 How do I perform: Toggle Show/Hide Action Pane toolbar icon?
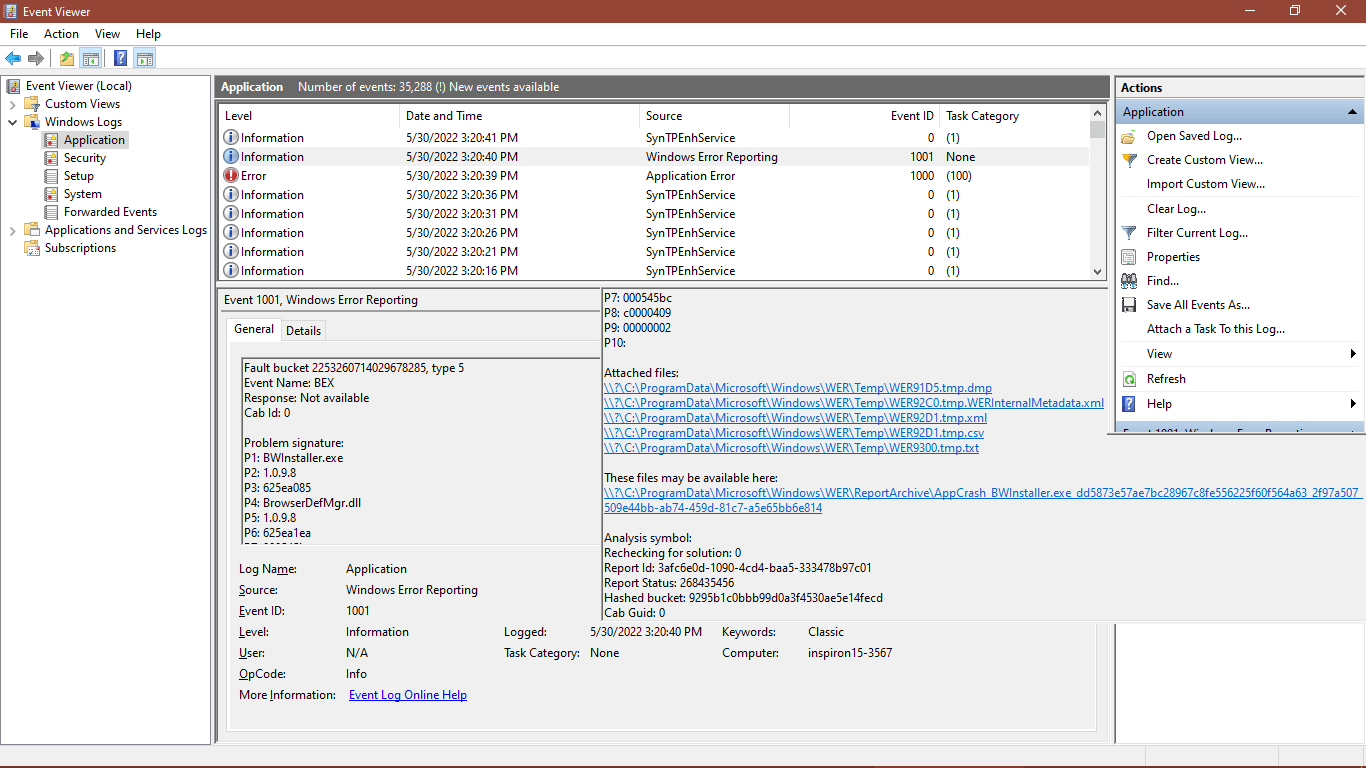tap(145, 58)
